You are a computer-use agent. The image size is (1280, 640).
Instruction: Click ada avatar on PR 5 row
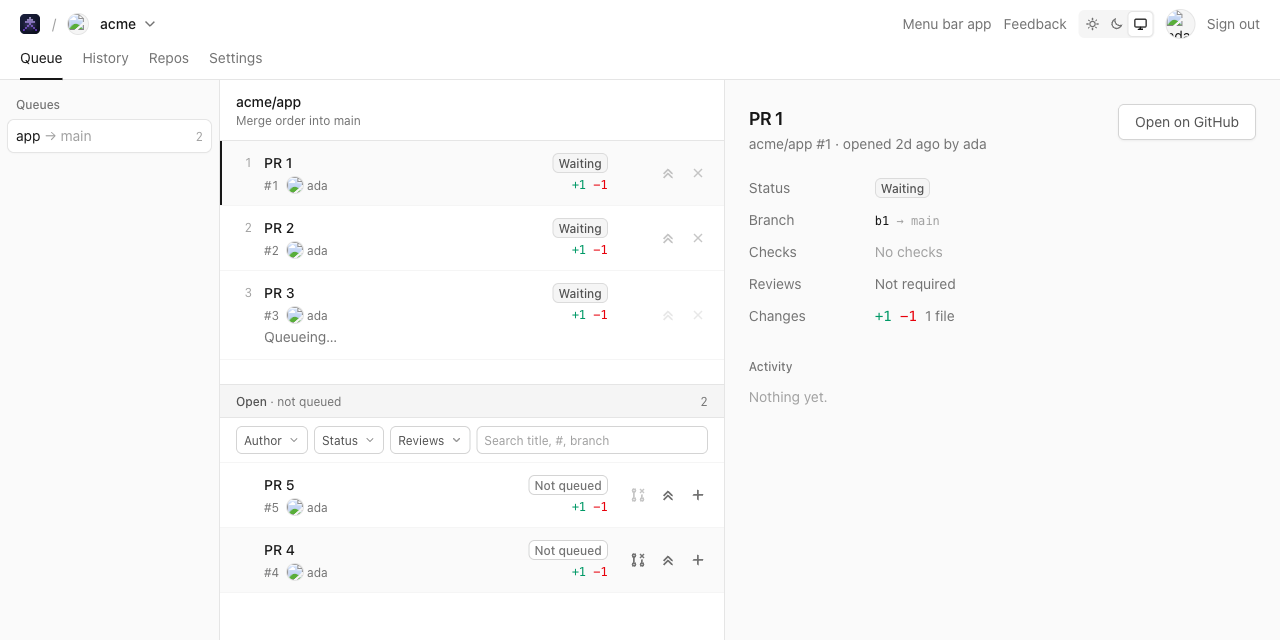pos(295,507)
